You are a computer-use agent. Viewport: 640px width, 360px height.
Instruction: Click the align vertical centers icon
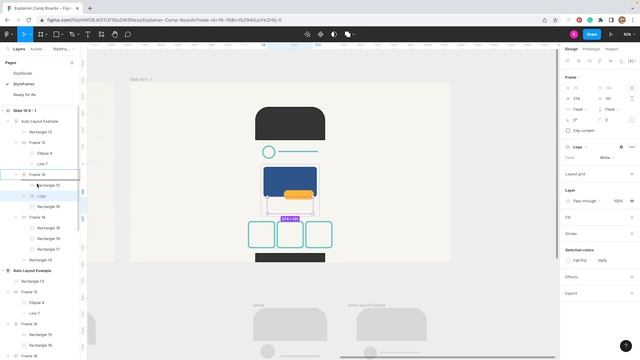pyautogui.click(x=611, y=61)
